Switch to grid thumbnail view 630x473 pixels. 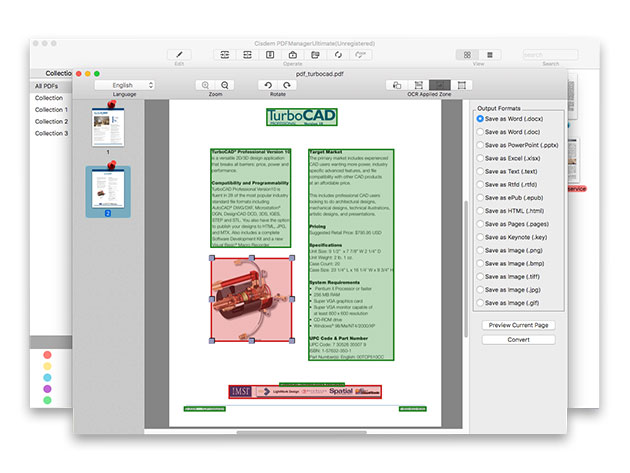[x=467, y=55]
